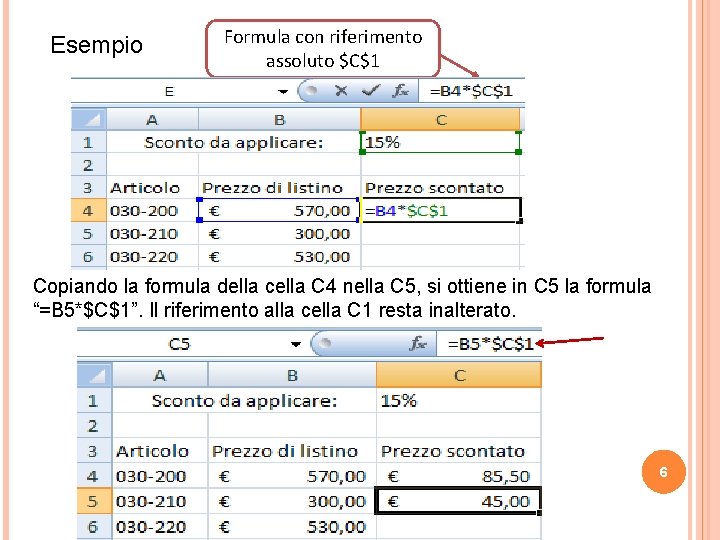Select highlighted row header 4 in the editing sheet
The width and height of the screenshot is (720, 540).
[89, 211]
